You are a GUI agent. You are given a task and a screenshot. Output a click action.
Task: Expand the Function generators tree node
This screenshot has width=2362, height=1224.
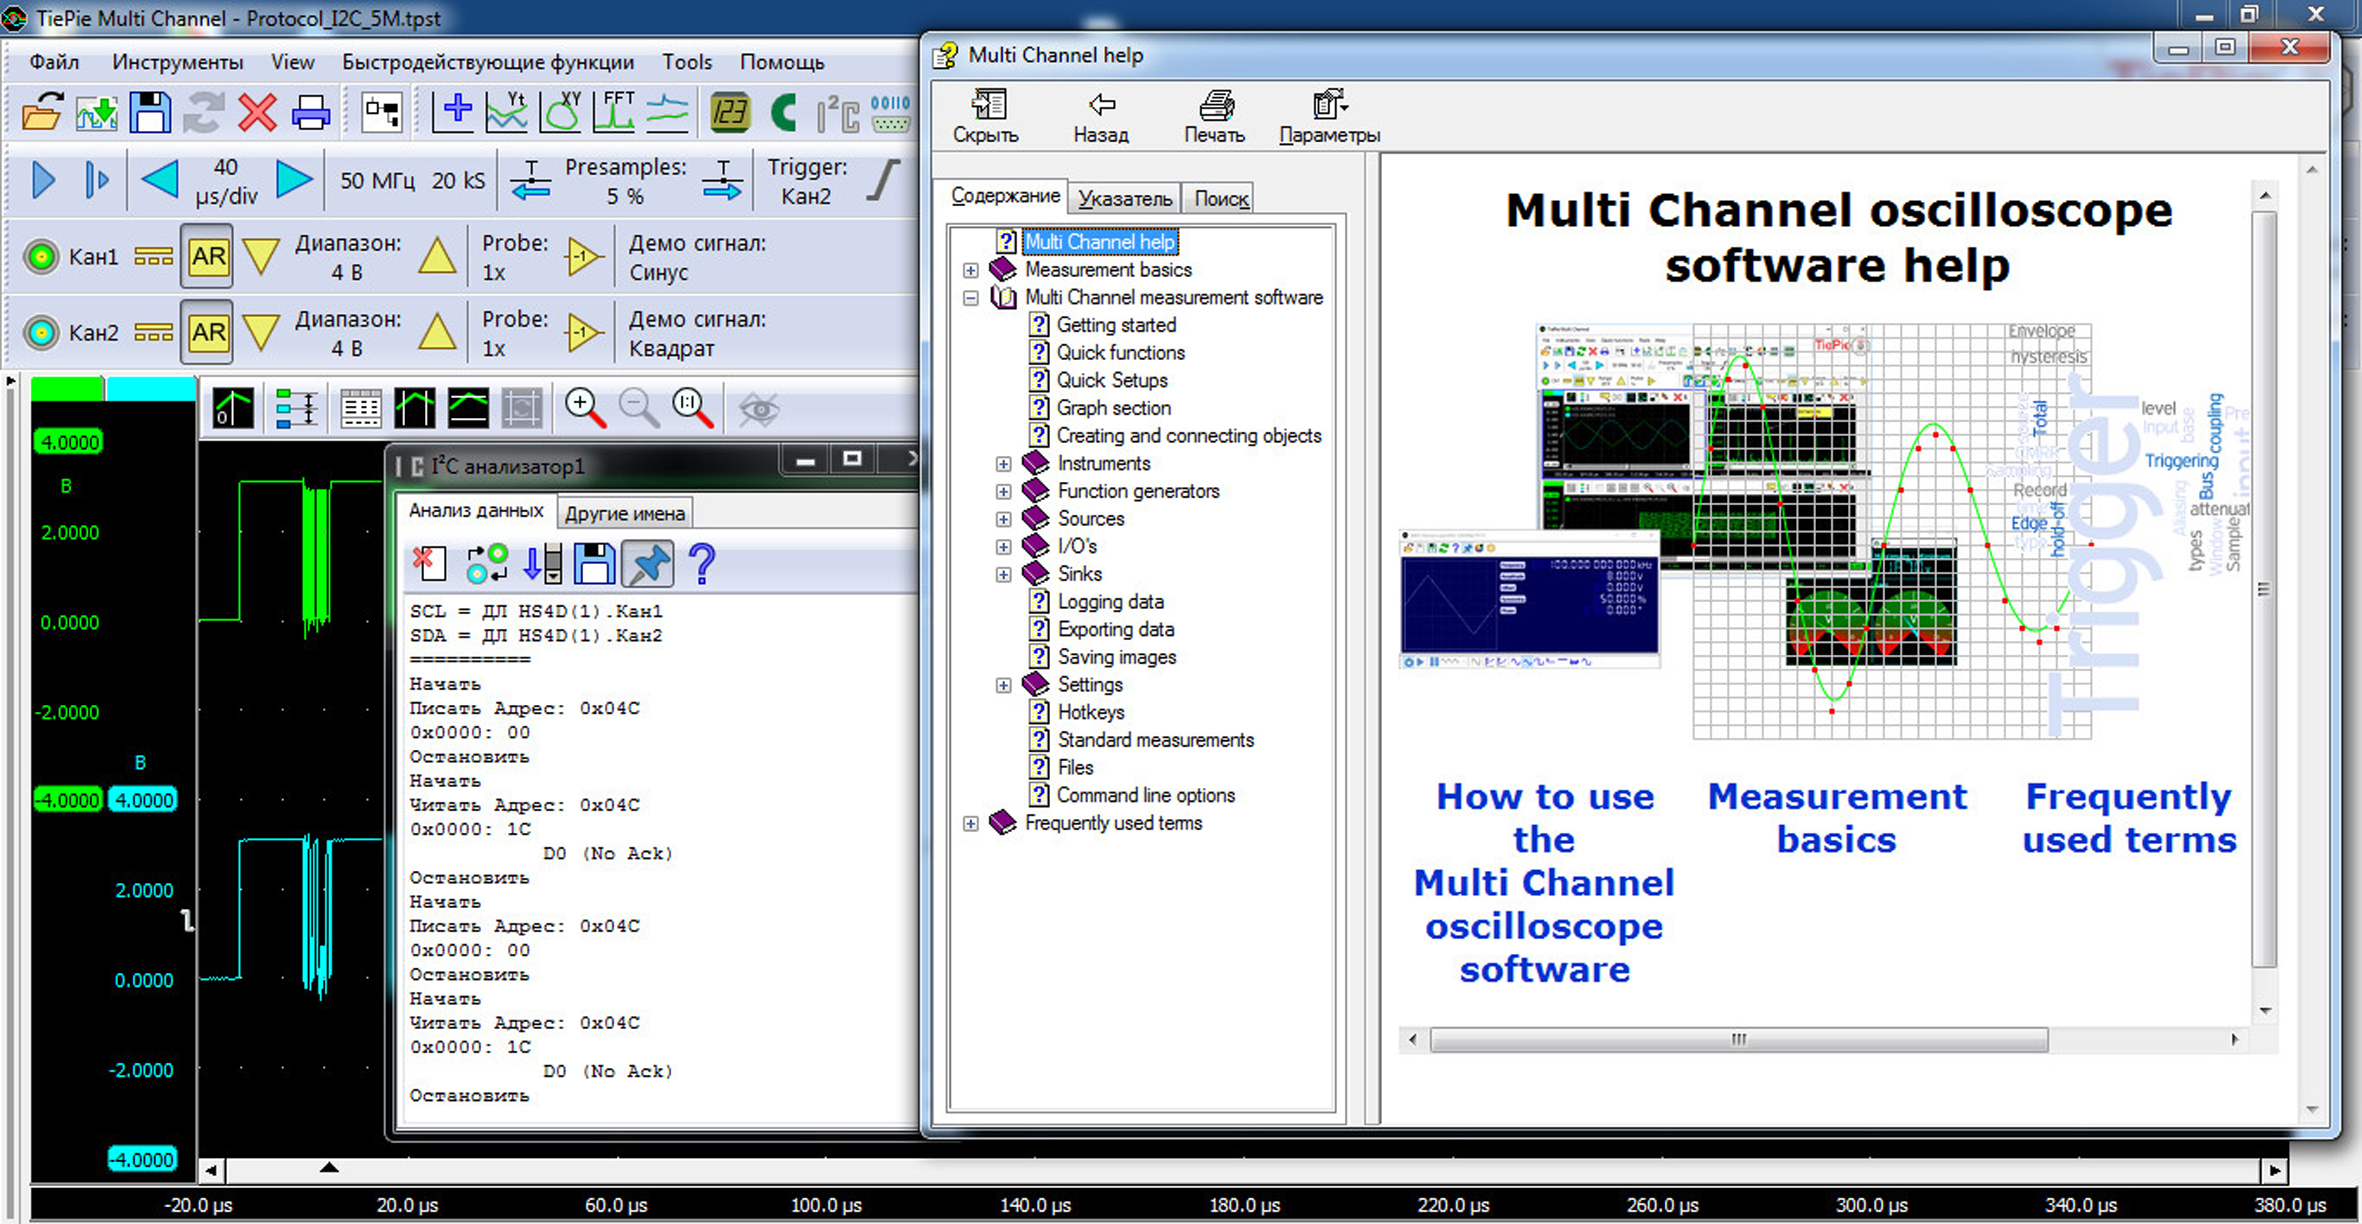(1003, 491)
